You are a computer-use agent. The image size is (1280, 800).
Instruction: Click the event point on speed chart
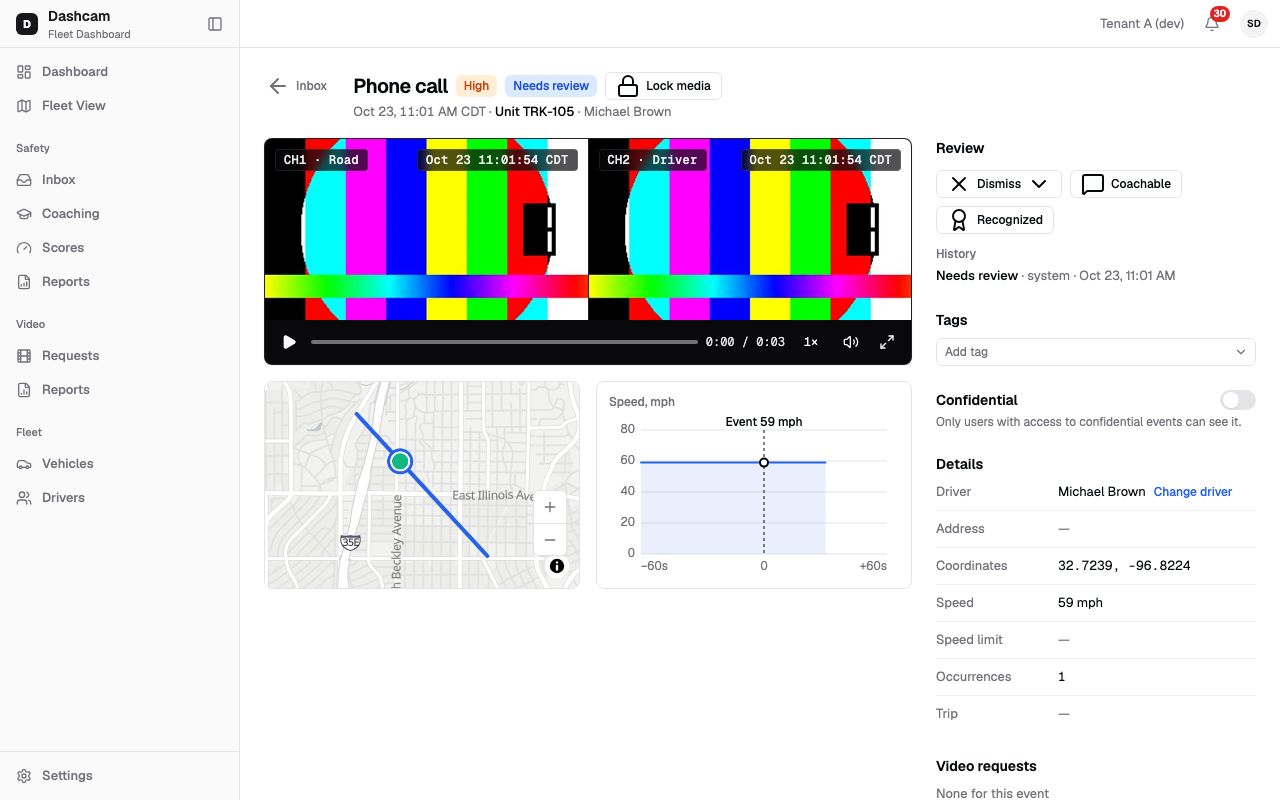[x=764, y=463]
